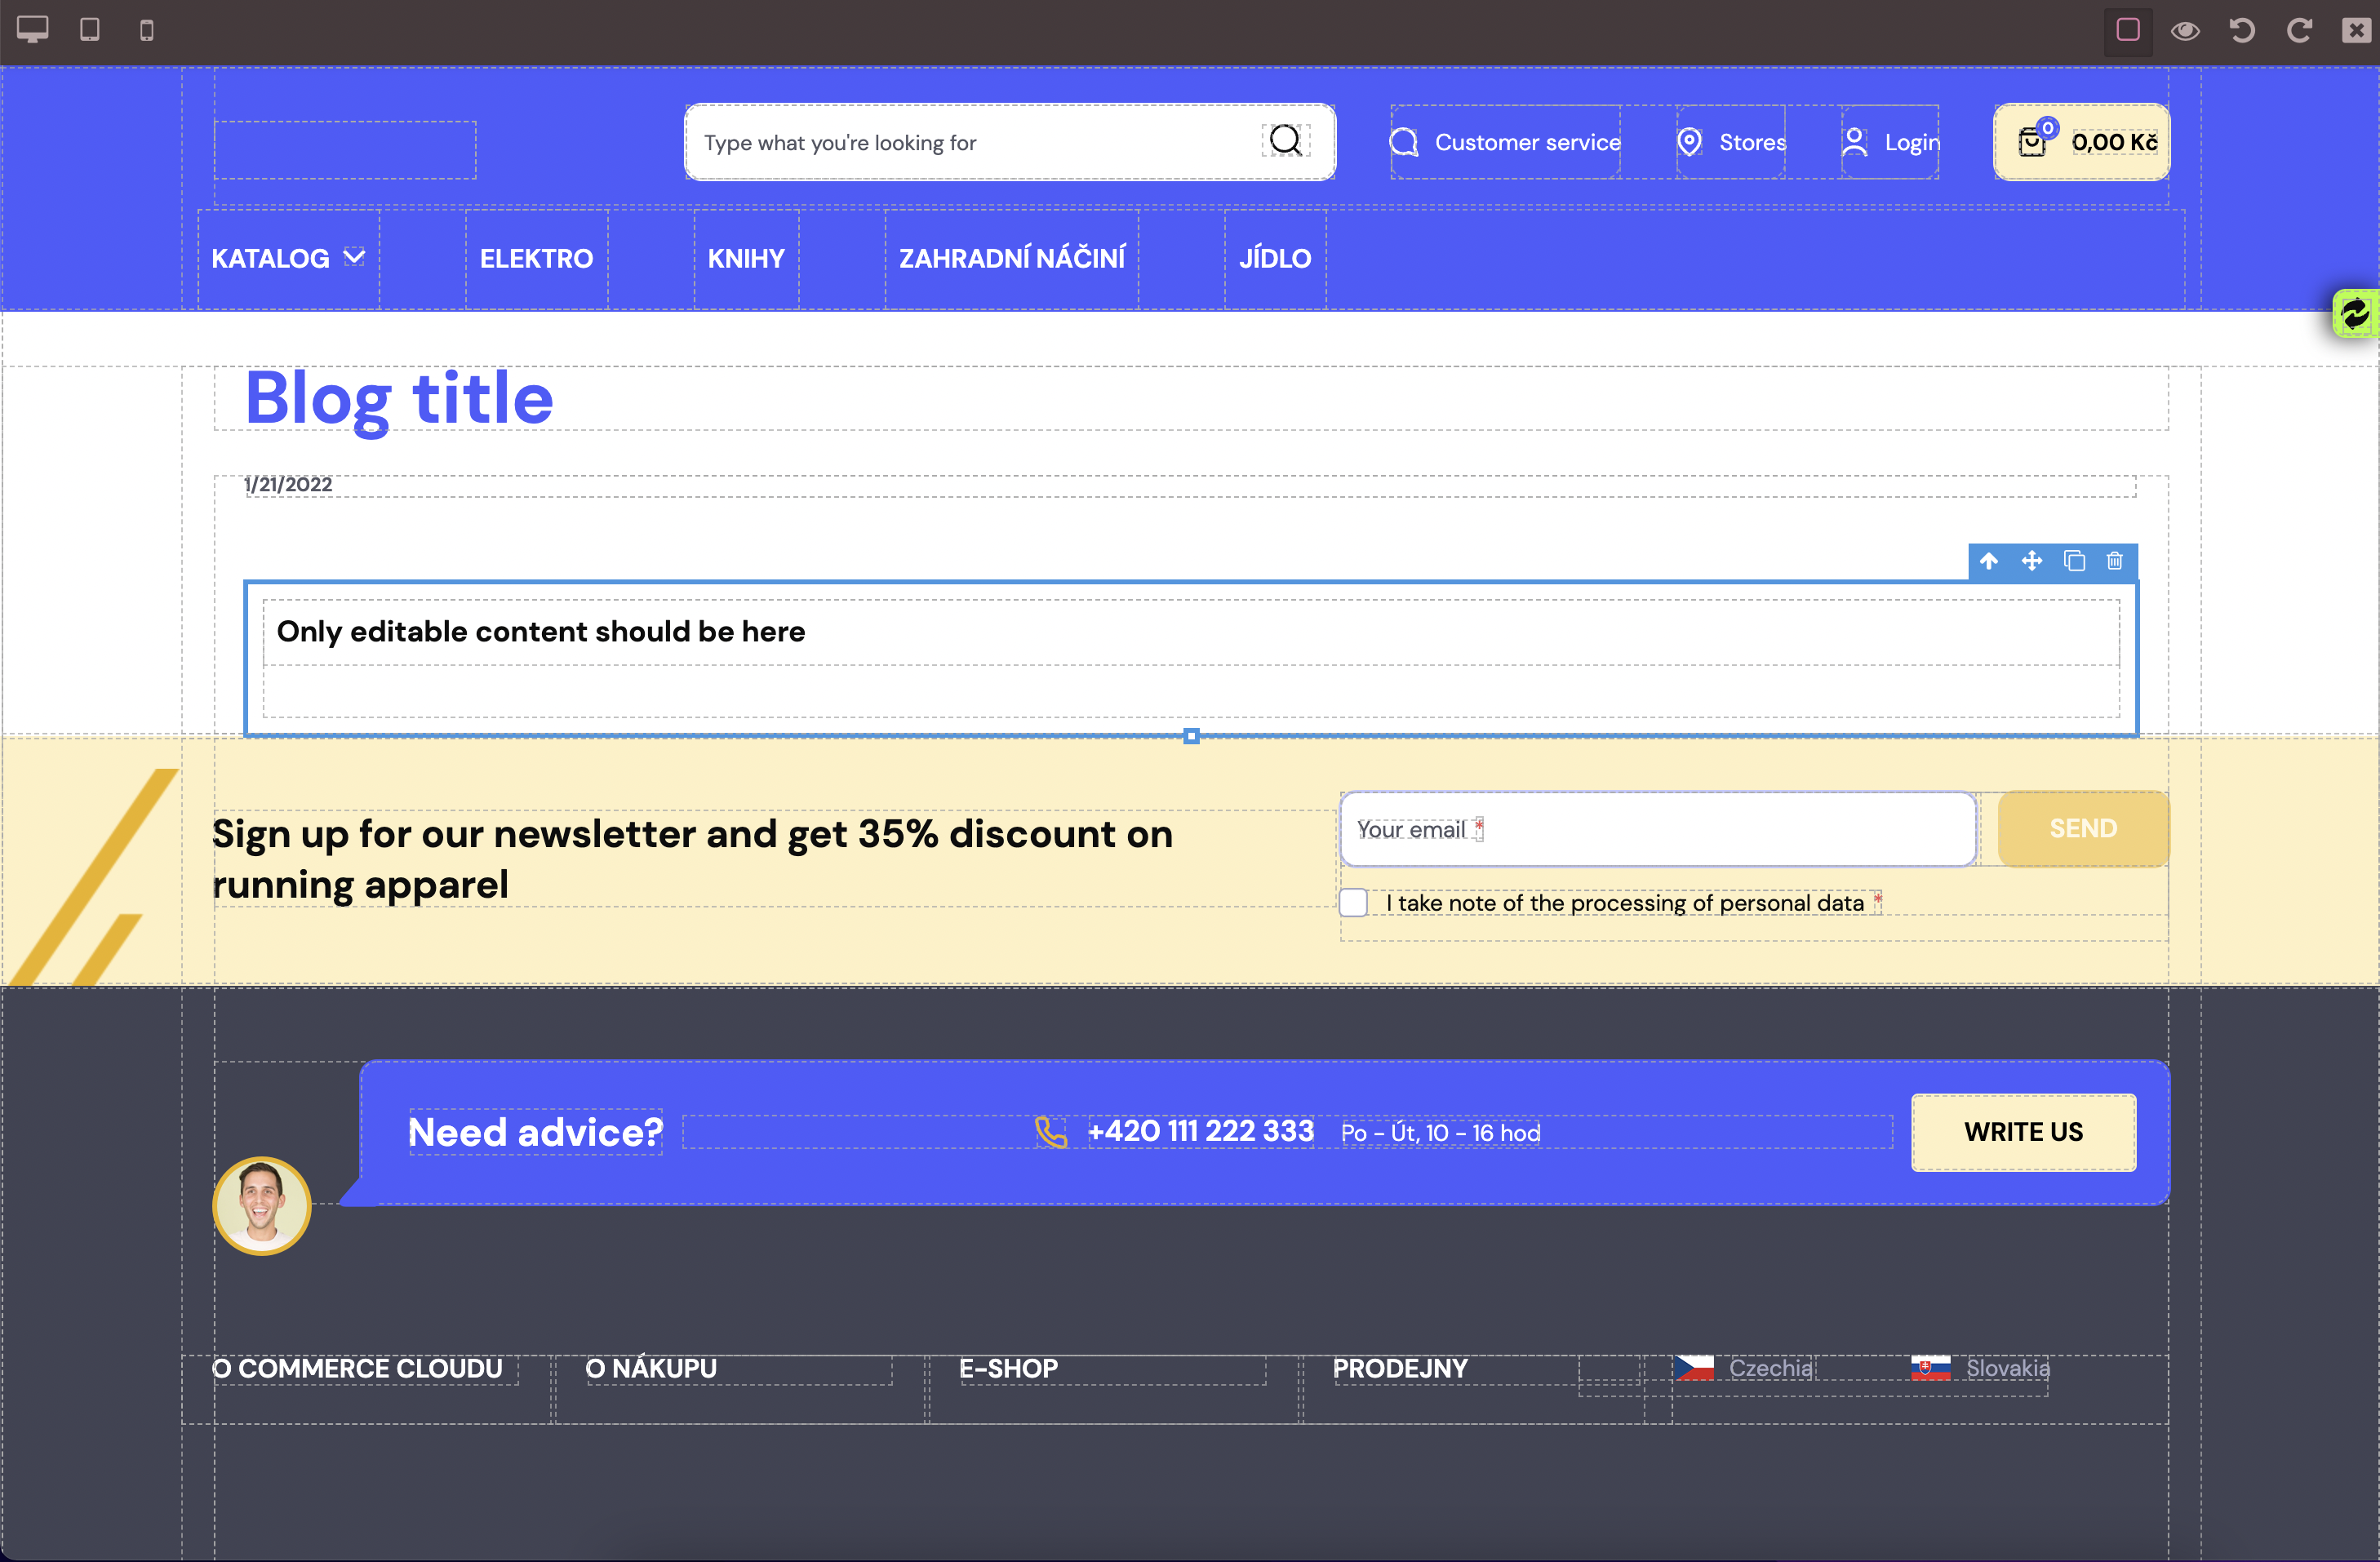Click the move handle of selected block
This screenshot has width=2380, height=1562.
click(2031, 561)
